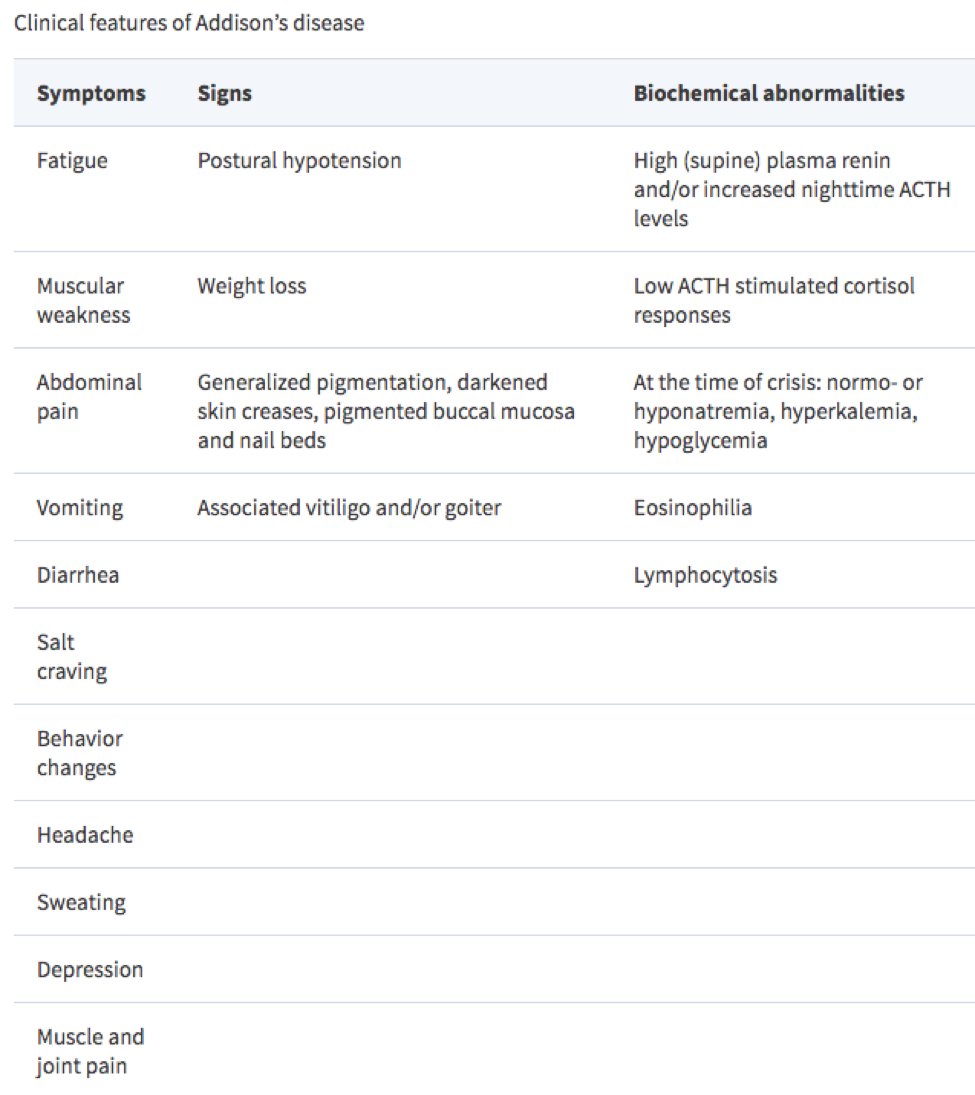Select the Fatigue symptom cell
This screenshot has height=1095, width=975.
click(72, 161)
